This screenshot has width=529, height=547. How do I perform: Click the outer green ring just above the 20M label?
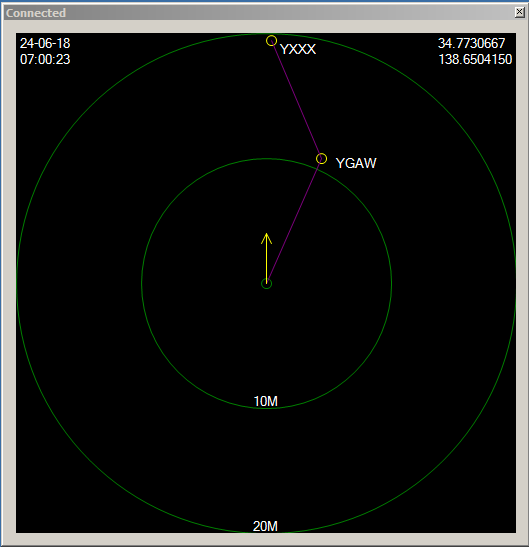point(266,533)
